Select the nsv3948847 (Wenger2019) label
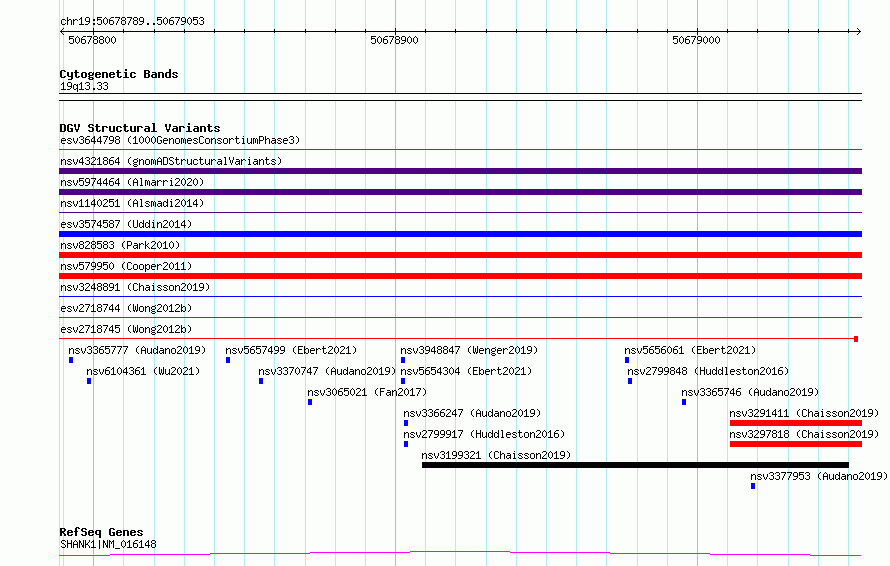This screenshot has height=566, width=890. (x=469, y=350)
